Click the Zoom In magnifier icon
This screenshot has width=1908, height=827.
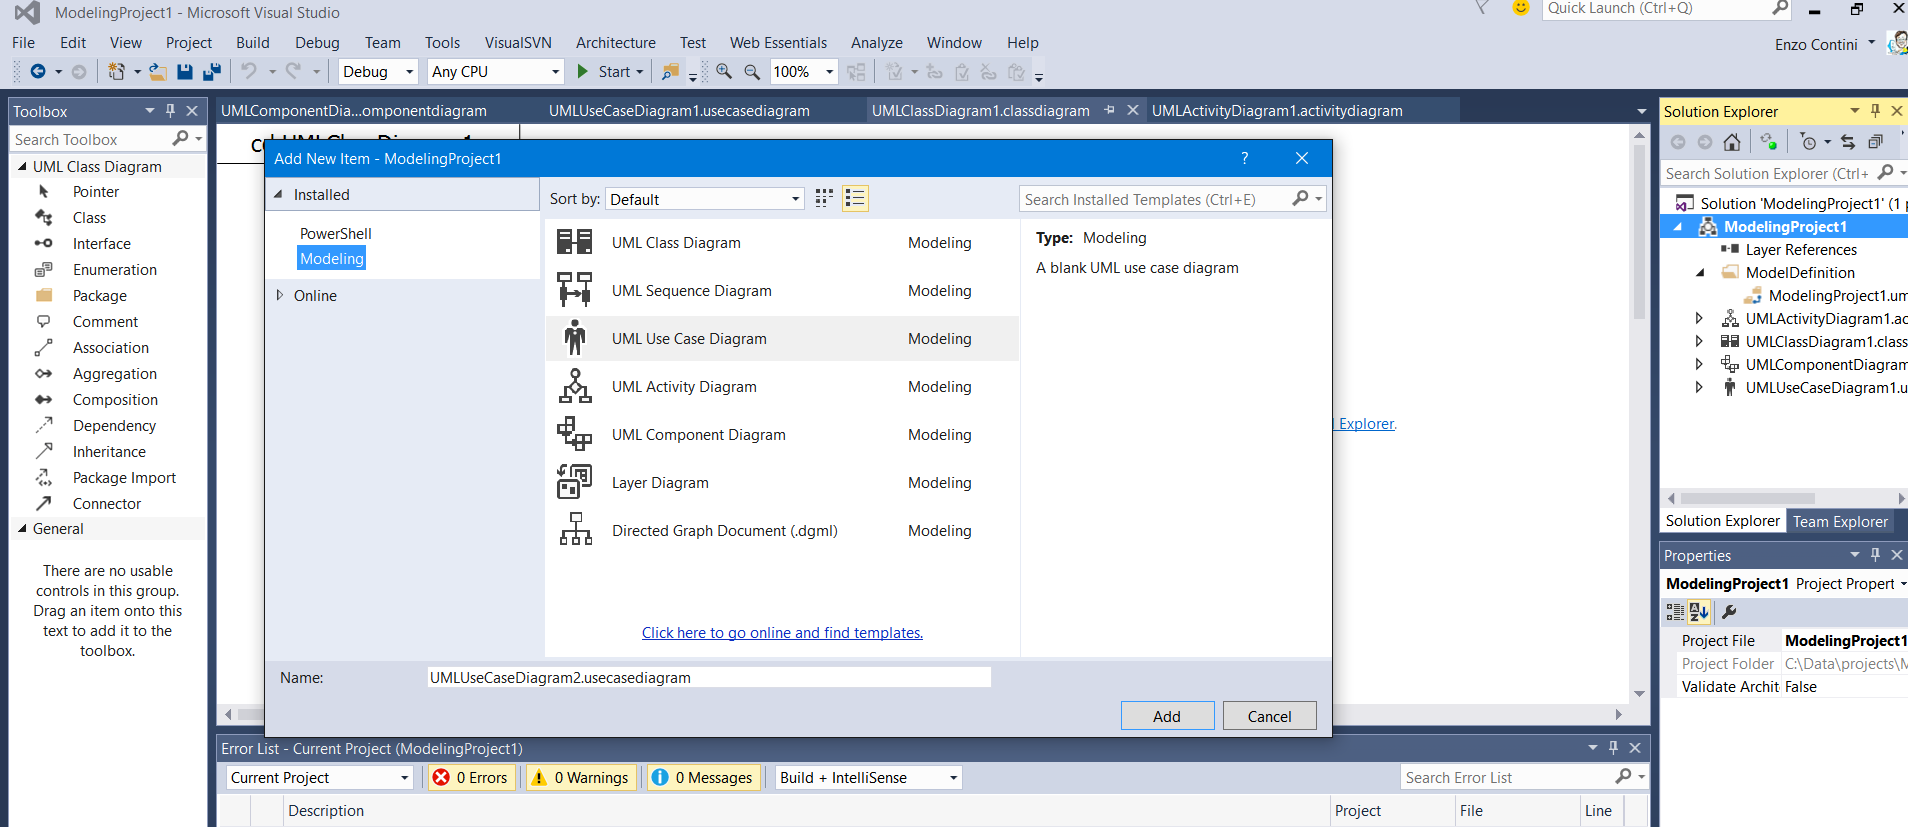724,72
